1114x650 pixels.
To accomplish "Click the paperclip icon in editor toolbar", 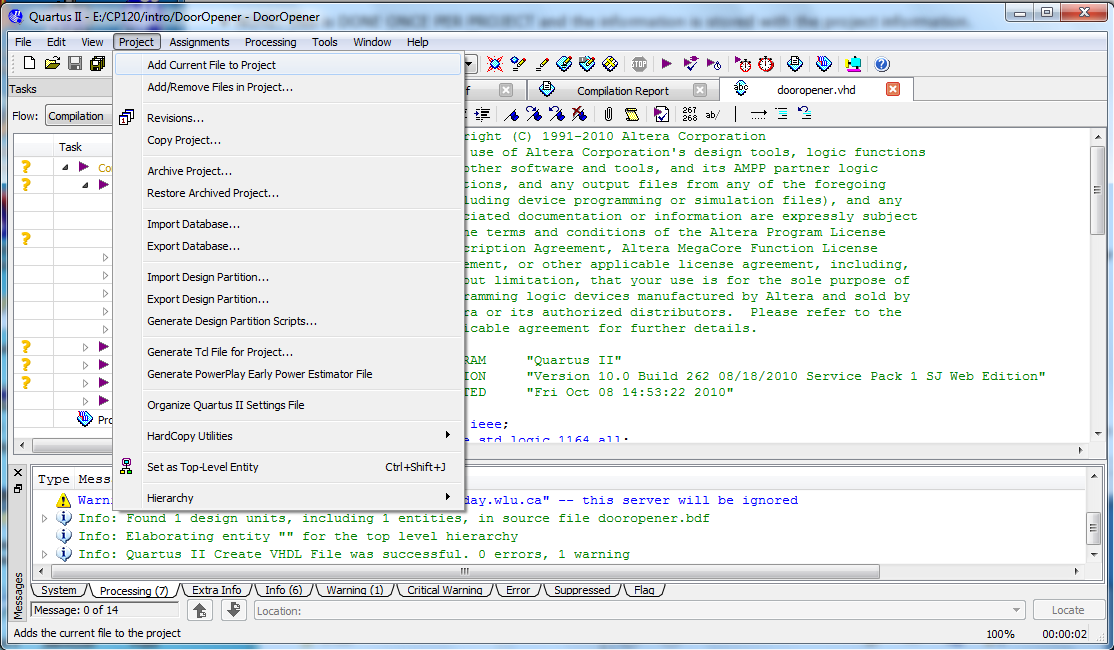I will pos(608,114).
